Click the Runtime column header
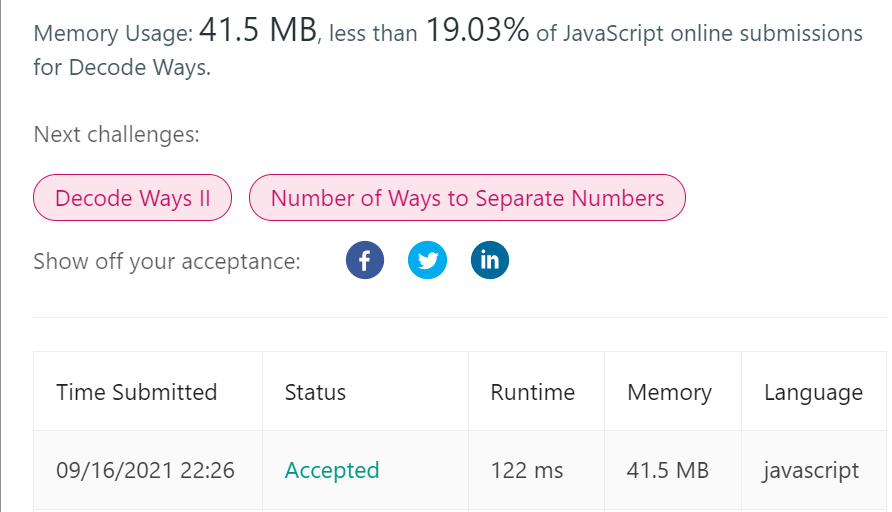The height and width of the screenshot is (512, 892). pos(532,392)
